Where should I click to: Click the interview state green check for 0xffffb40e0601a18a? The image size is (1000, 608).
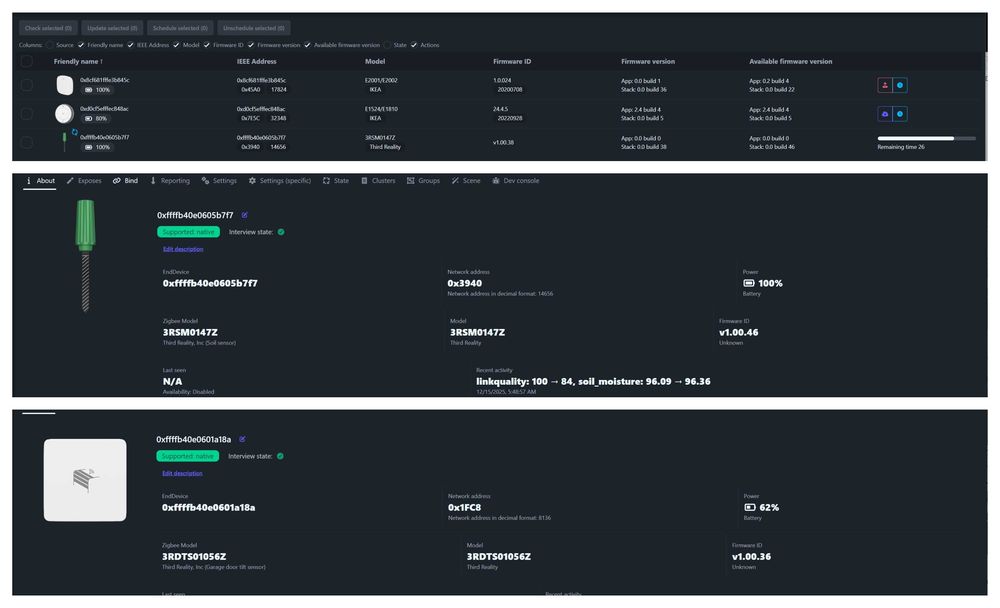click(x=281, y=456)
